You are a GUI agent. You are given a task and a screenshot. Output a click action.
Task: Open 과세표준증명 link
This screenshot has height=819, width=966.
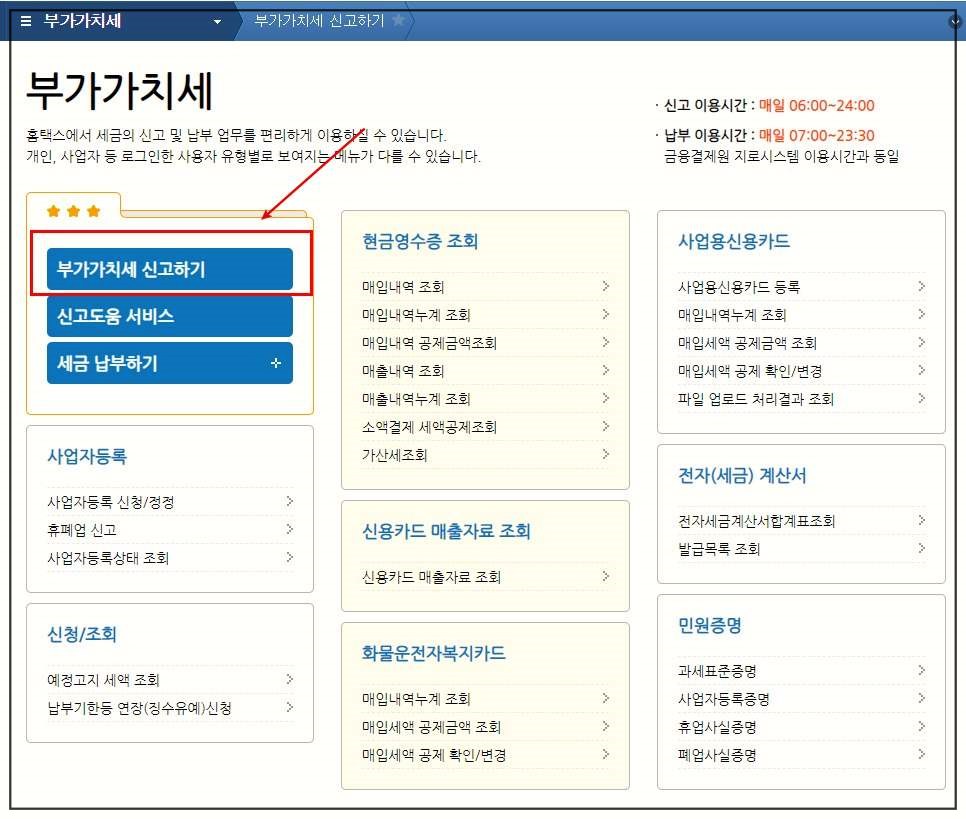pos(717,671)
